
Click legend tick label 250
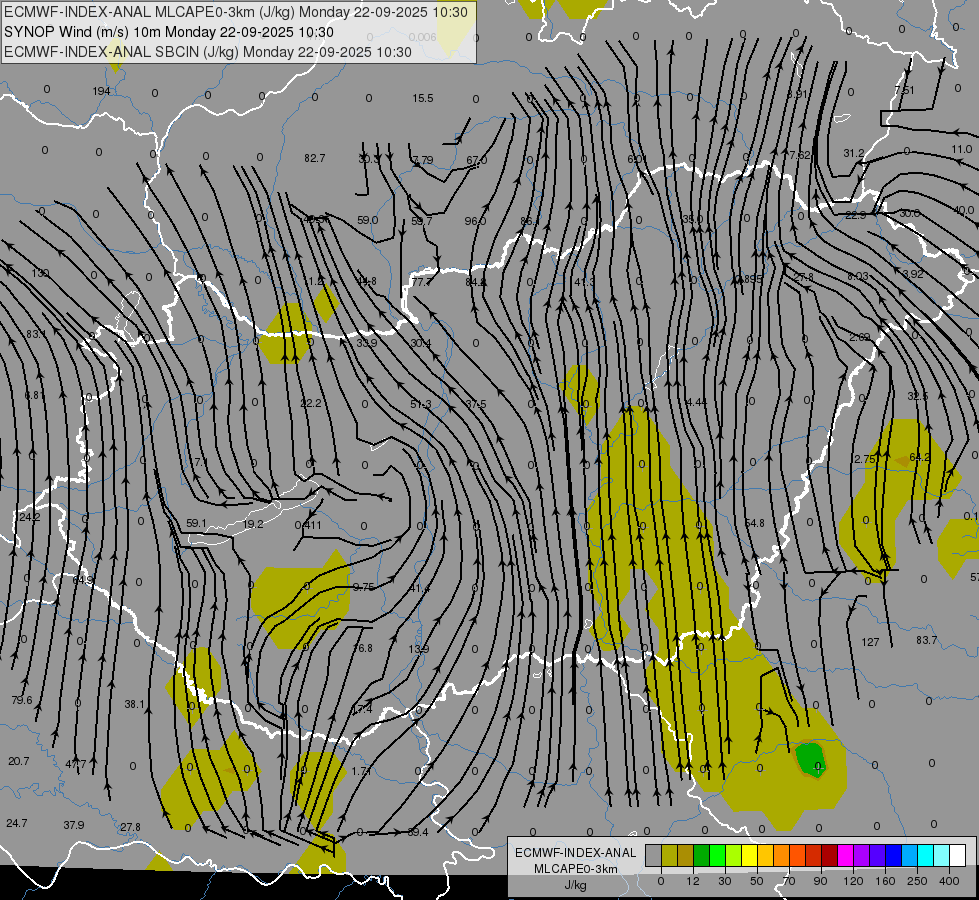coord(917,881)
